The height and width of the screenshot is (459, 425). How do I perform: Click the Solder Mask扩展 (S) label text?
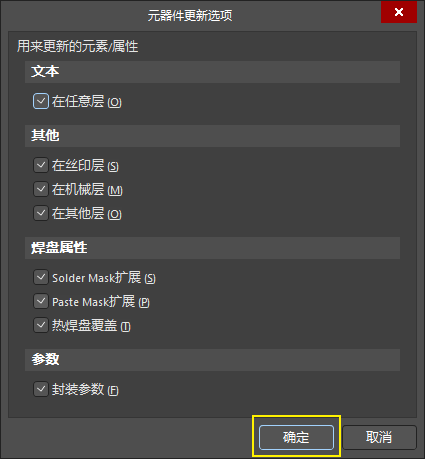tap(104, 278)
